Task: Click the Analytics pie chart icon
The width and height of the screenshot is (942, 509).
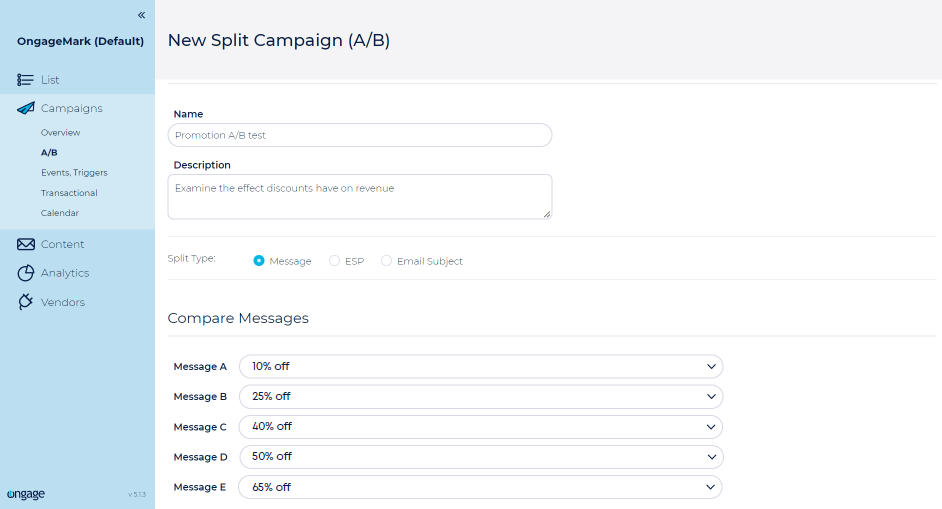Action: pyautogui.click(x=26, y=273)
